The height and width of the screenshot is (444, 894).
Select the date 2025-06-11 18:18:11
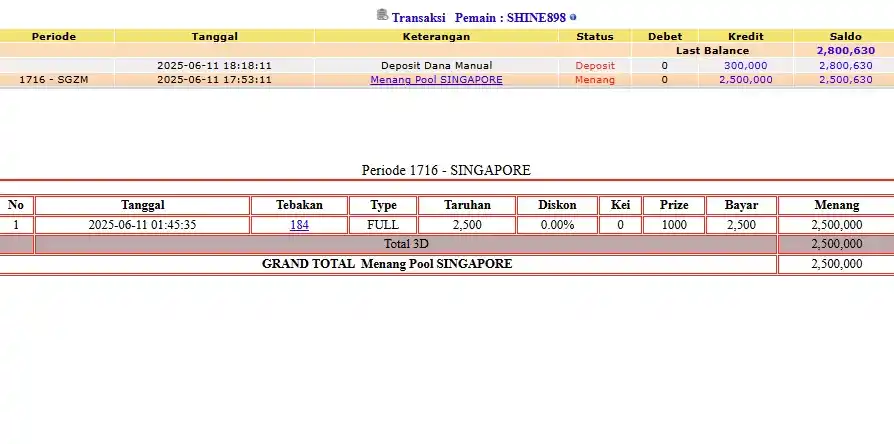click(x=214, y=66)
